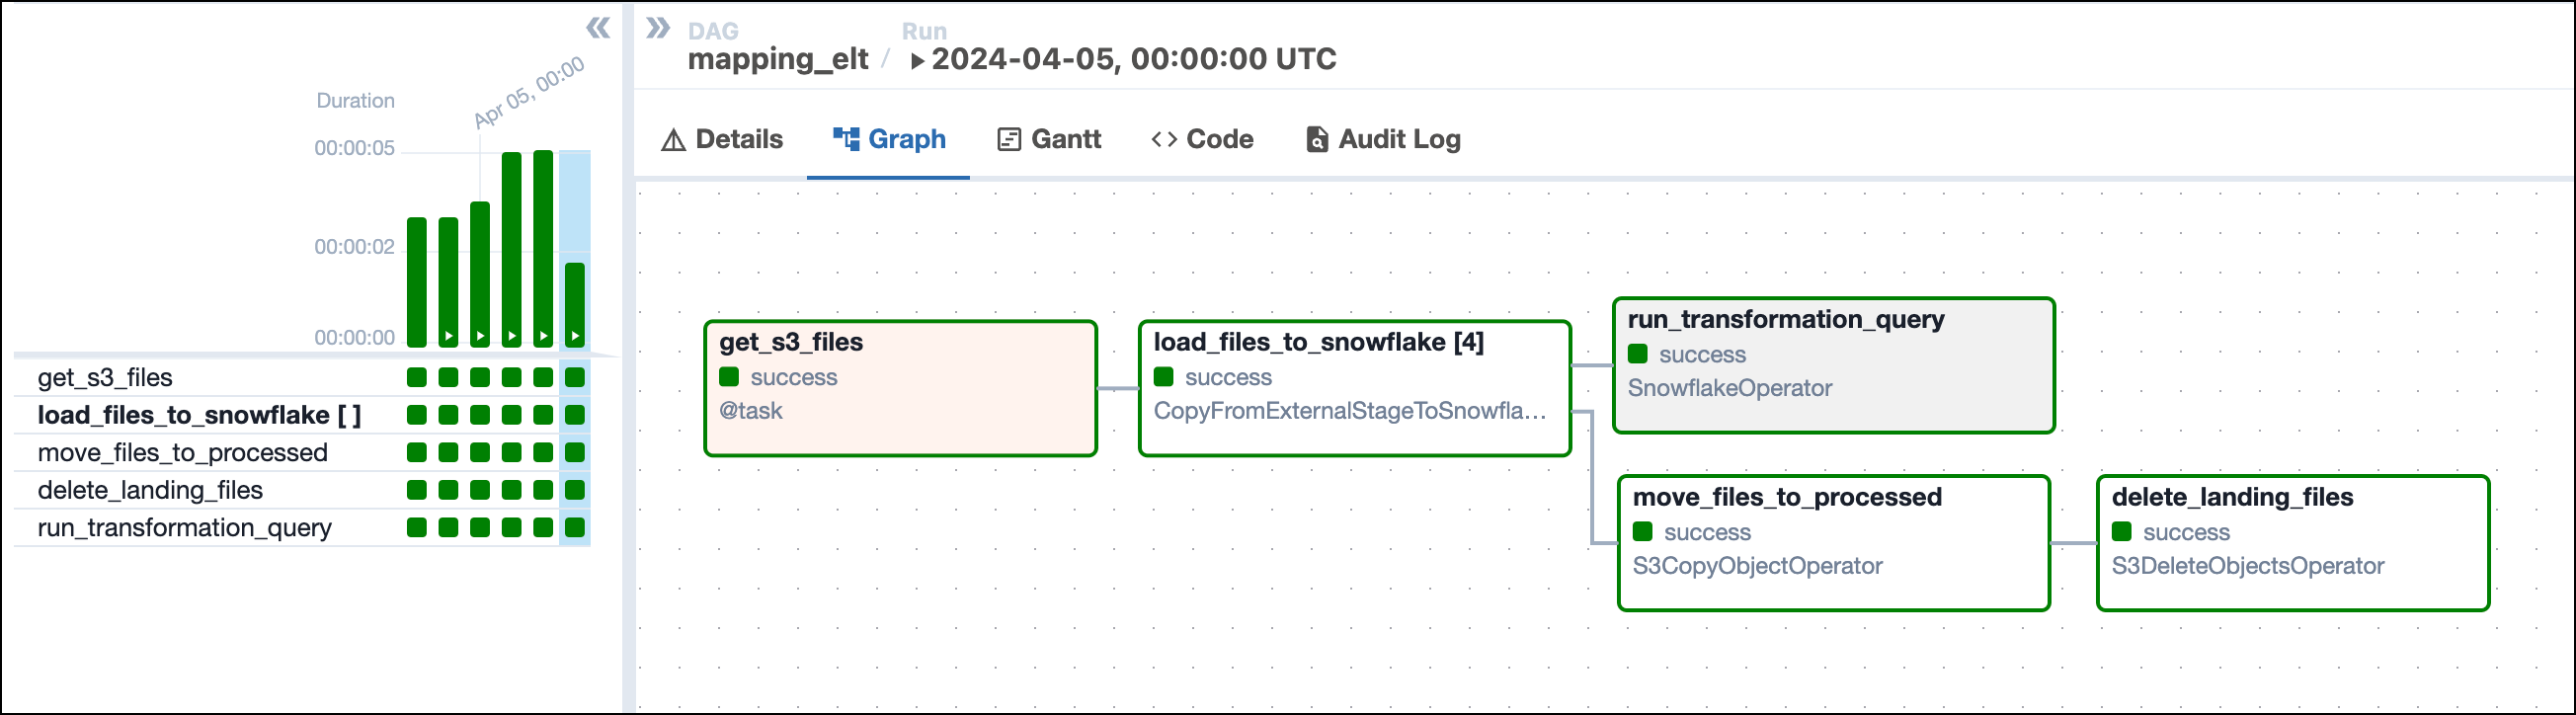Click first status square in delete_landing_files row
The image size is (2576, 715).
[x=417, y=490]
